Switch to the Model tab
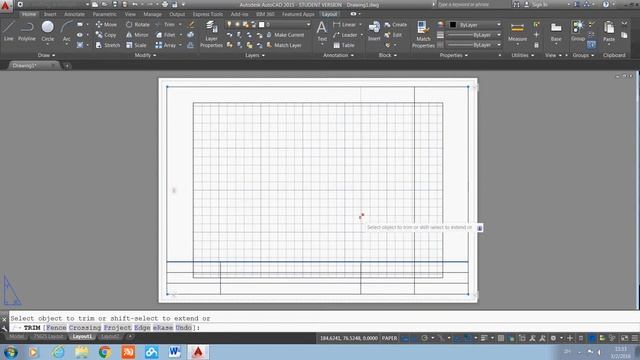Image resolution: width=640 pixels, height=360 pixels. (x=16, y=337)
